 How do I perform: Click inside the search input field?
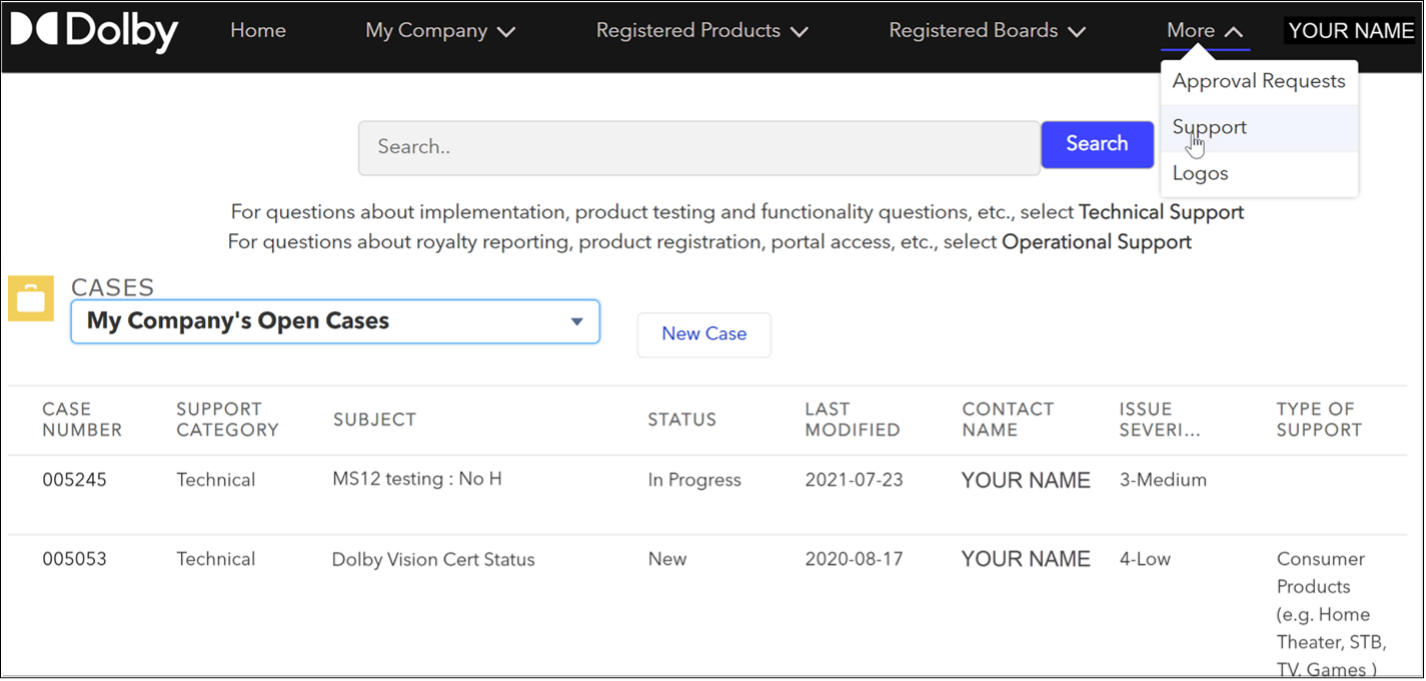tap(699, 146)
